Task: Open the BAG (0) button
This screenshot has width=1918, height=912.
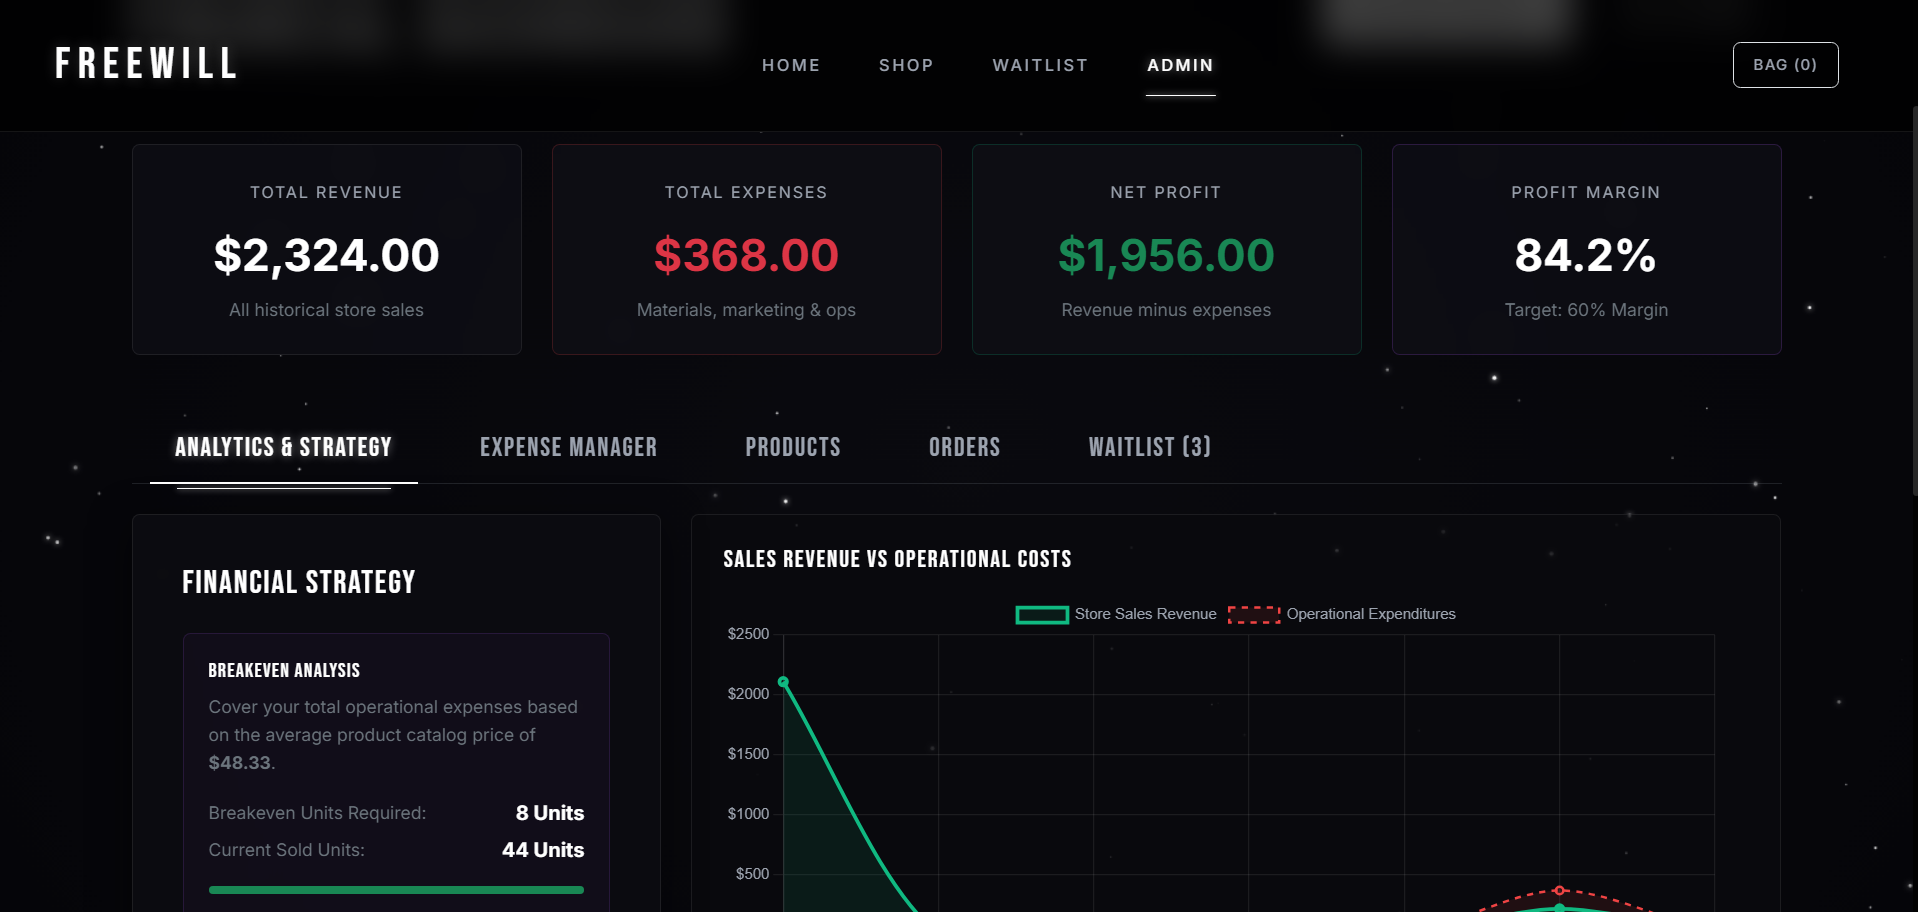Action: pos(1785,65)
